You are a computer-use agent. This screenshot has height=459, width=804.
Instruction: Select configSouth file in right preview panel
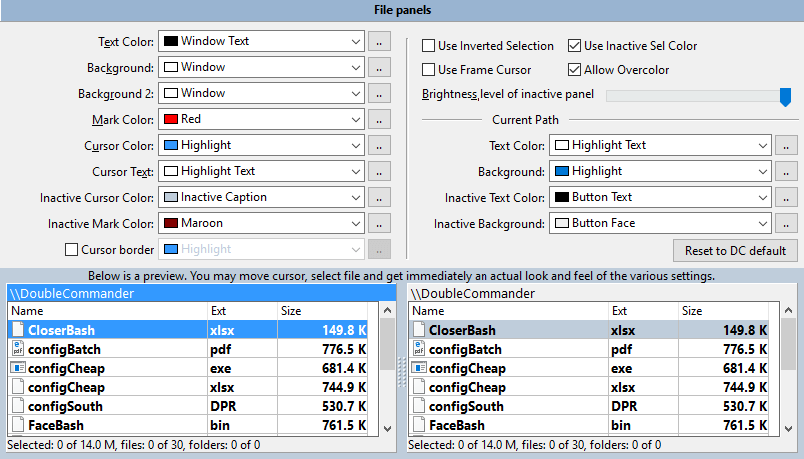coord(466,406)
